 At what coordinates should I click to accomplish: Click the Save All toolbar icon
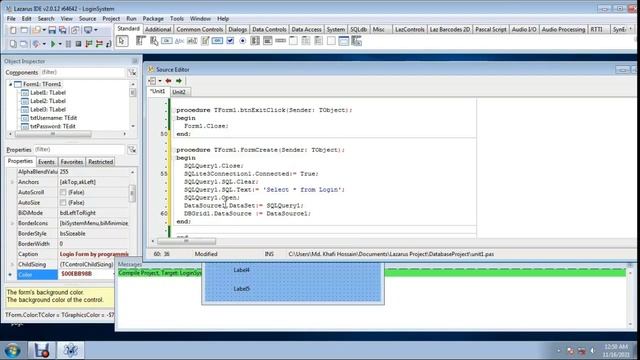point(62,30)
